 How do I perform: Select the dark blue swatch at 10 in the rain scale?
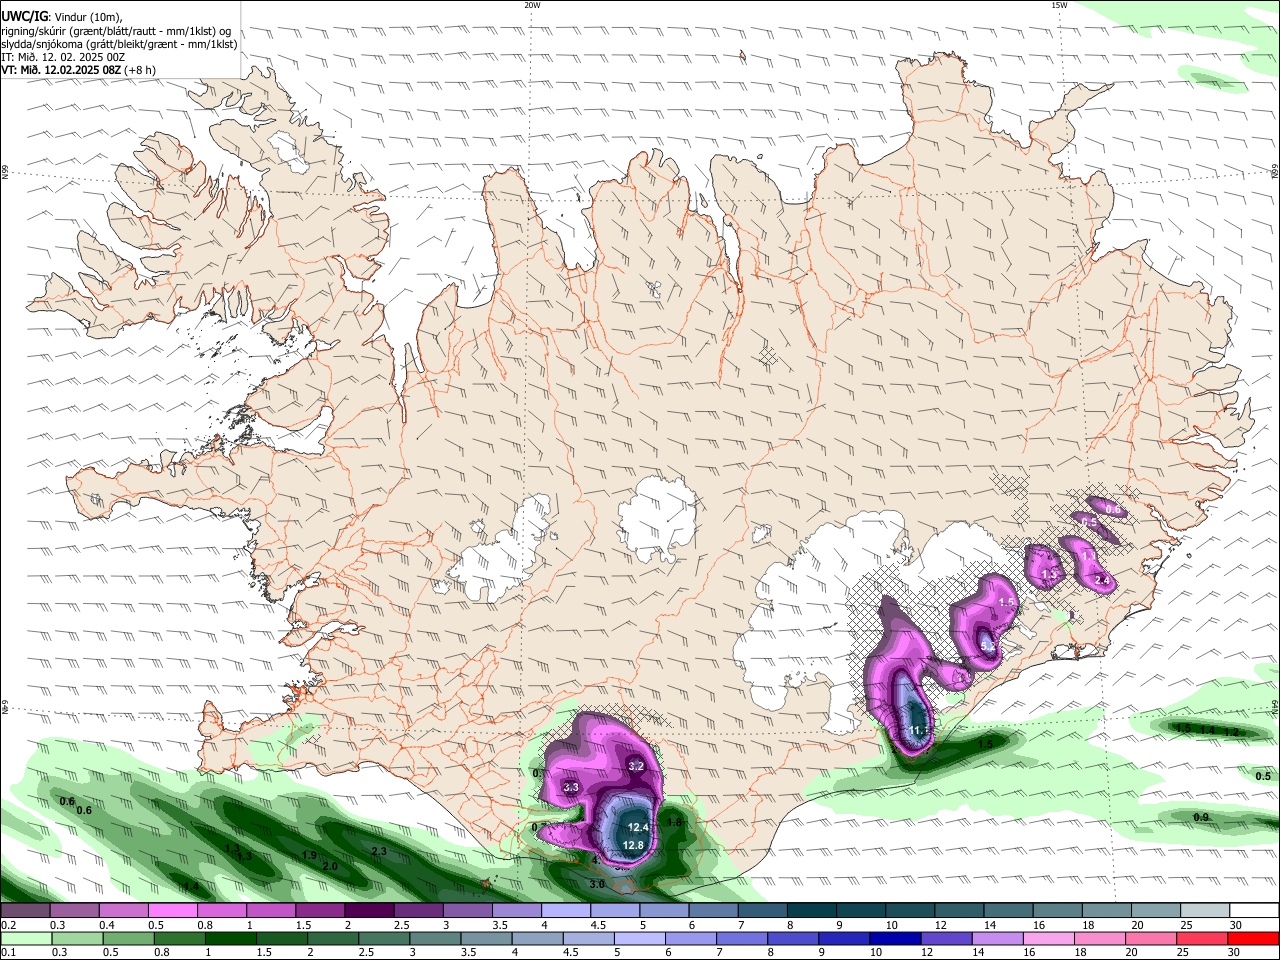click(x=893, y=938)
